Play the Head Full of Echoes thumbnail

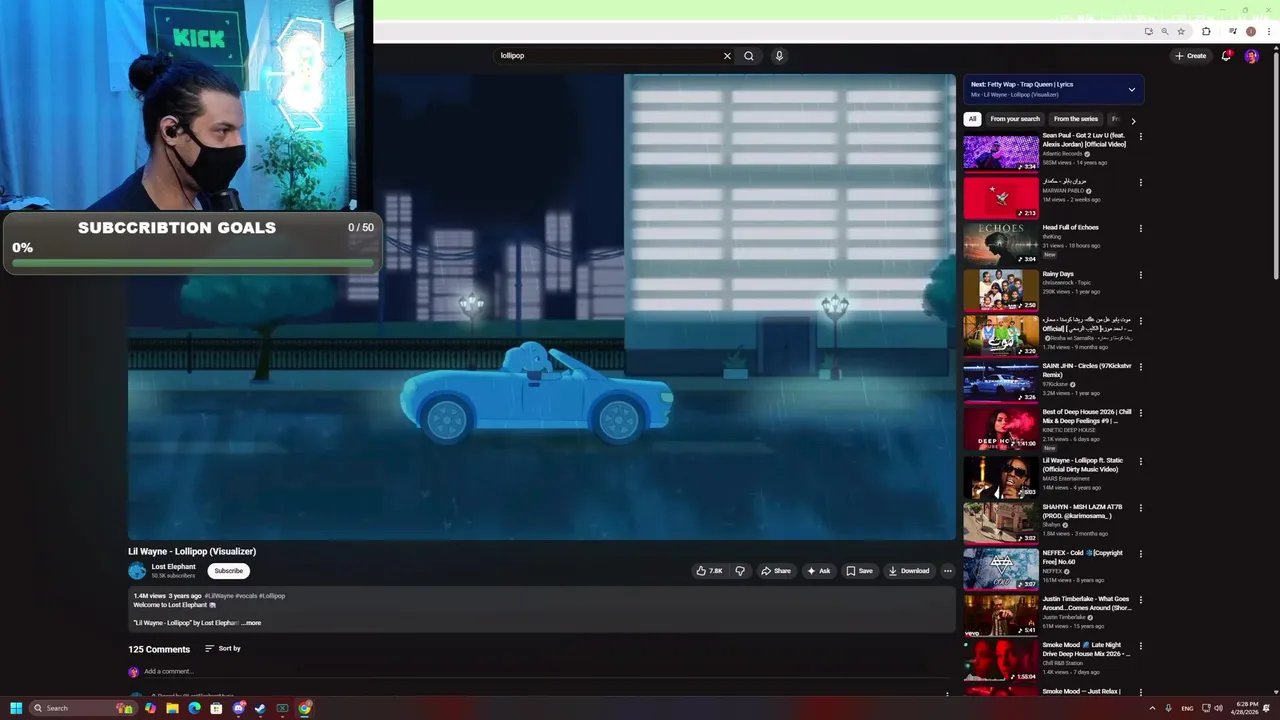(x=1001, y=244)
